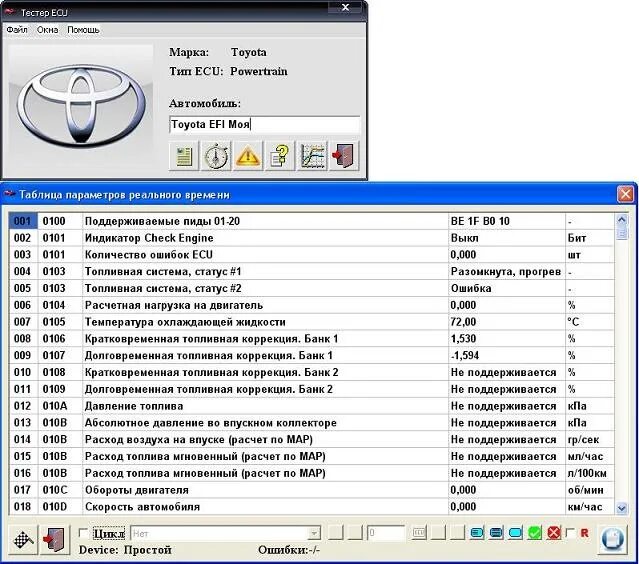Open the Нет combo box dropdown
Viewport: 639px width, 564px height.
[x=314, y=533]
